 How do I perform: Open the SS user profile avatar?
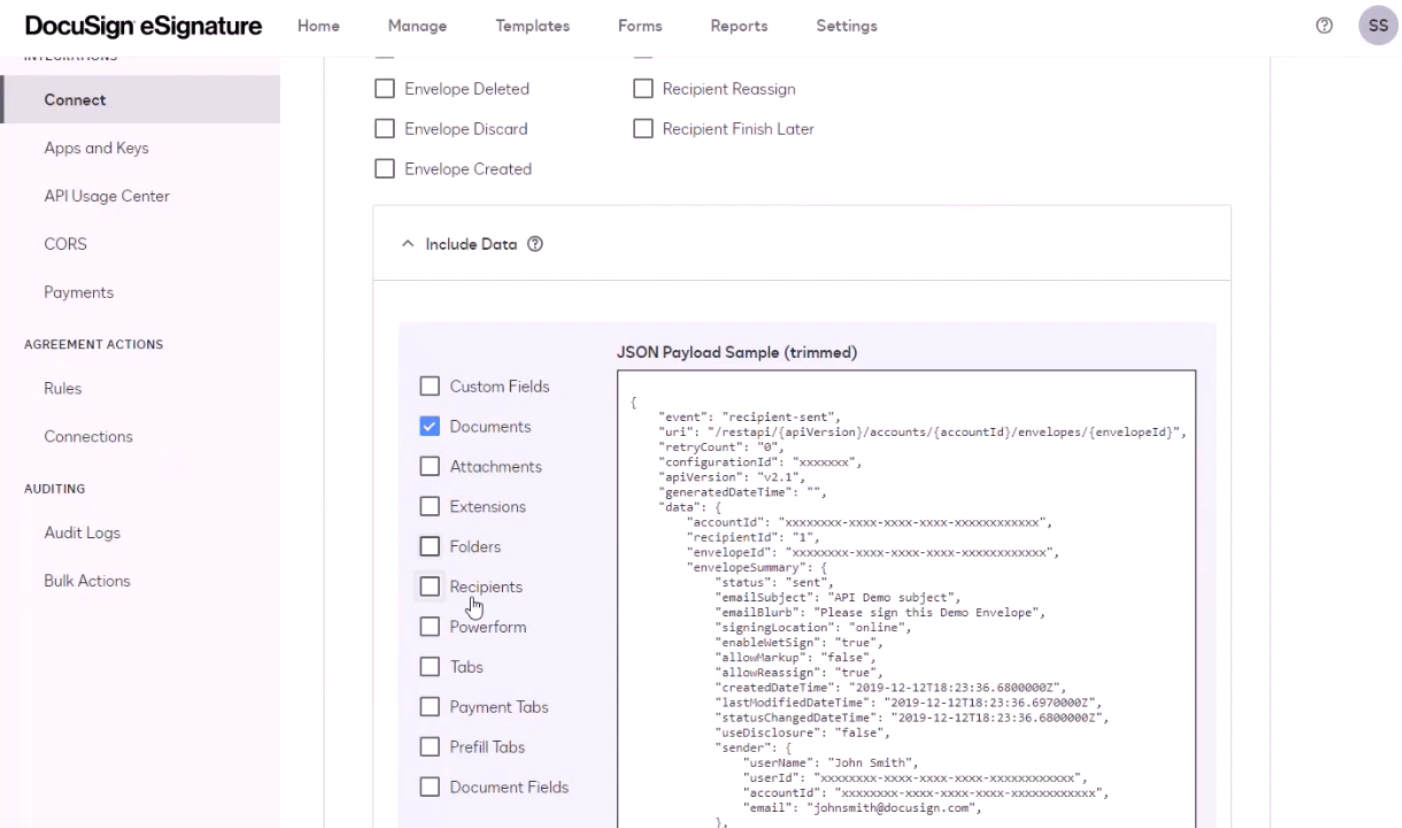click(1378, 27)
